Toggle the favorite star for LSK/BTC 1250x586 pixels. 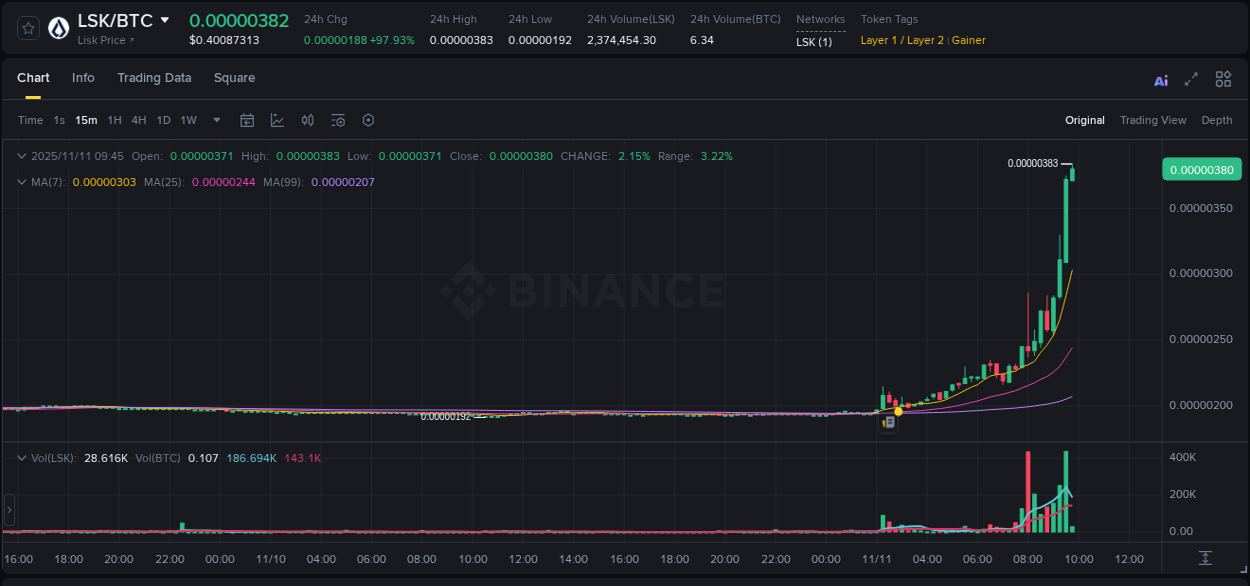click(27, 27)
